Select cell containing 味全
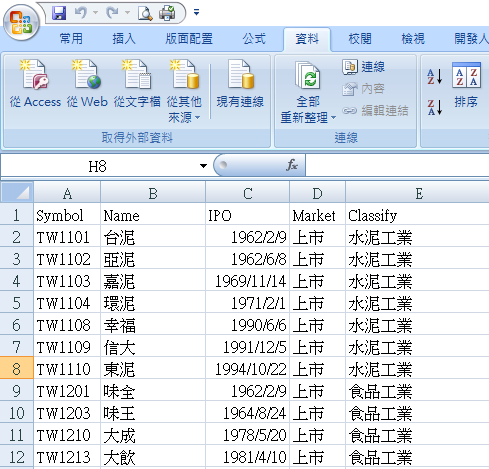 (153, 391)
